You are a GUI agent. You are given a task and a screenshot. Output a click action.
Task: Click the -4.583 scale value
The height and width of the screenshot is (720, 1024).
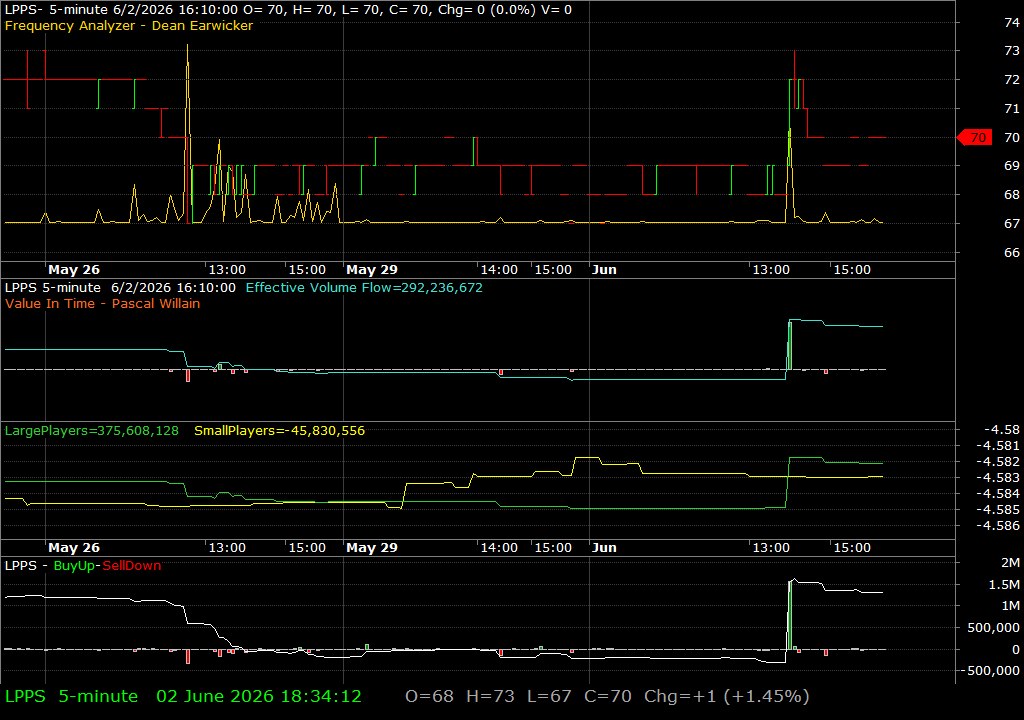(997, 478)
